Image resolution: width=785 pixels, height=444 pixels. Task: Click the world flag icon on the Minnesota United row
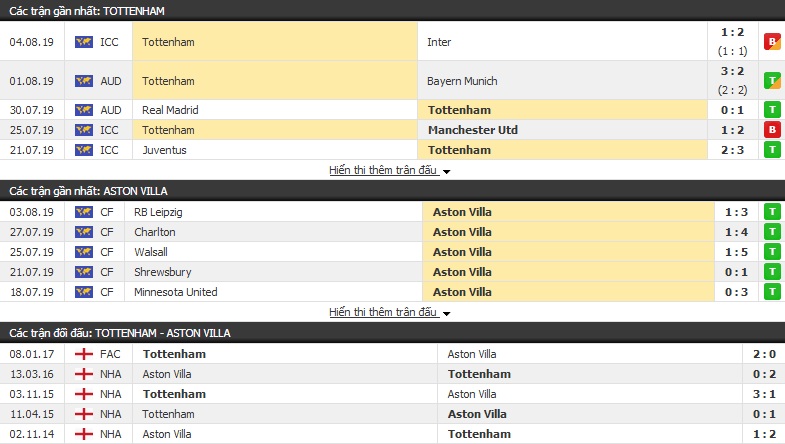pos(84,292)
